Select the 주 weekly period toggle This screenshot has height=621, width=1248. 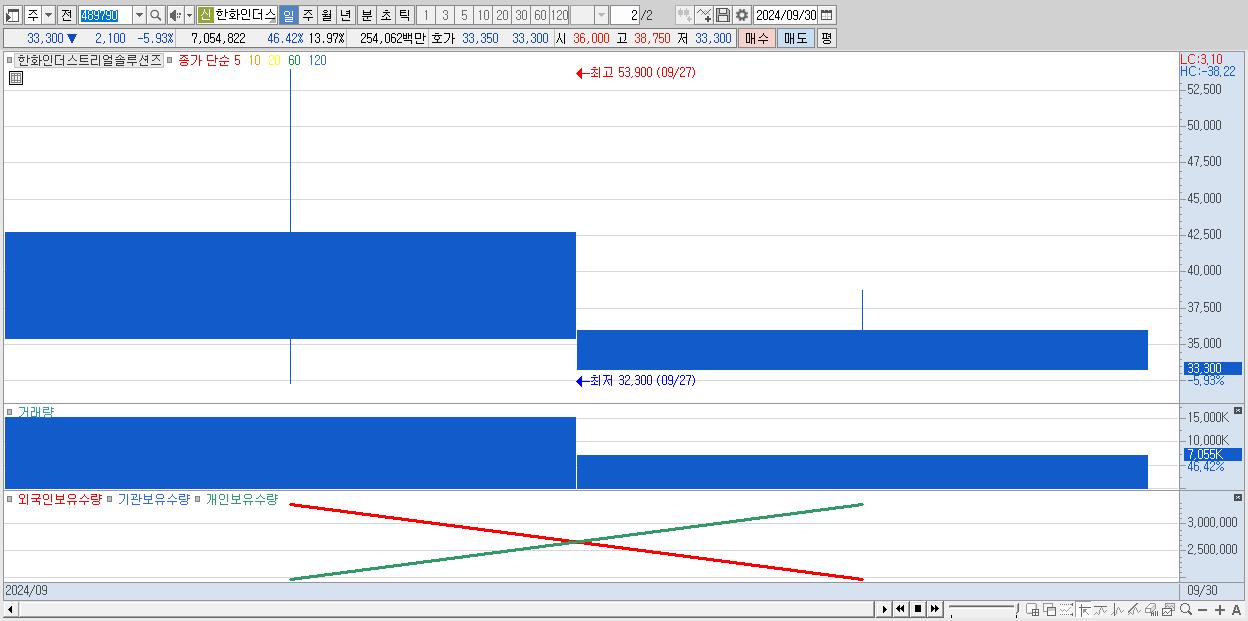pyautogui.click(x=307, y=15)
